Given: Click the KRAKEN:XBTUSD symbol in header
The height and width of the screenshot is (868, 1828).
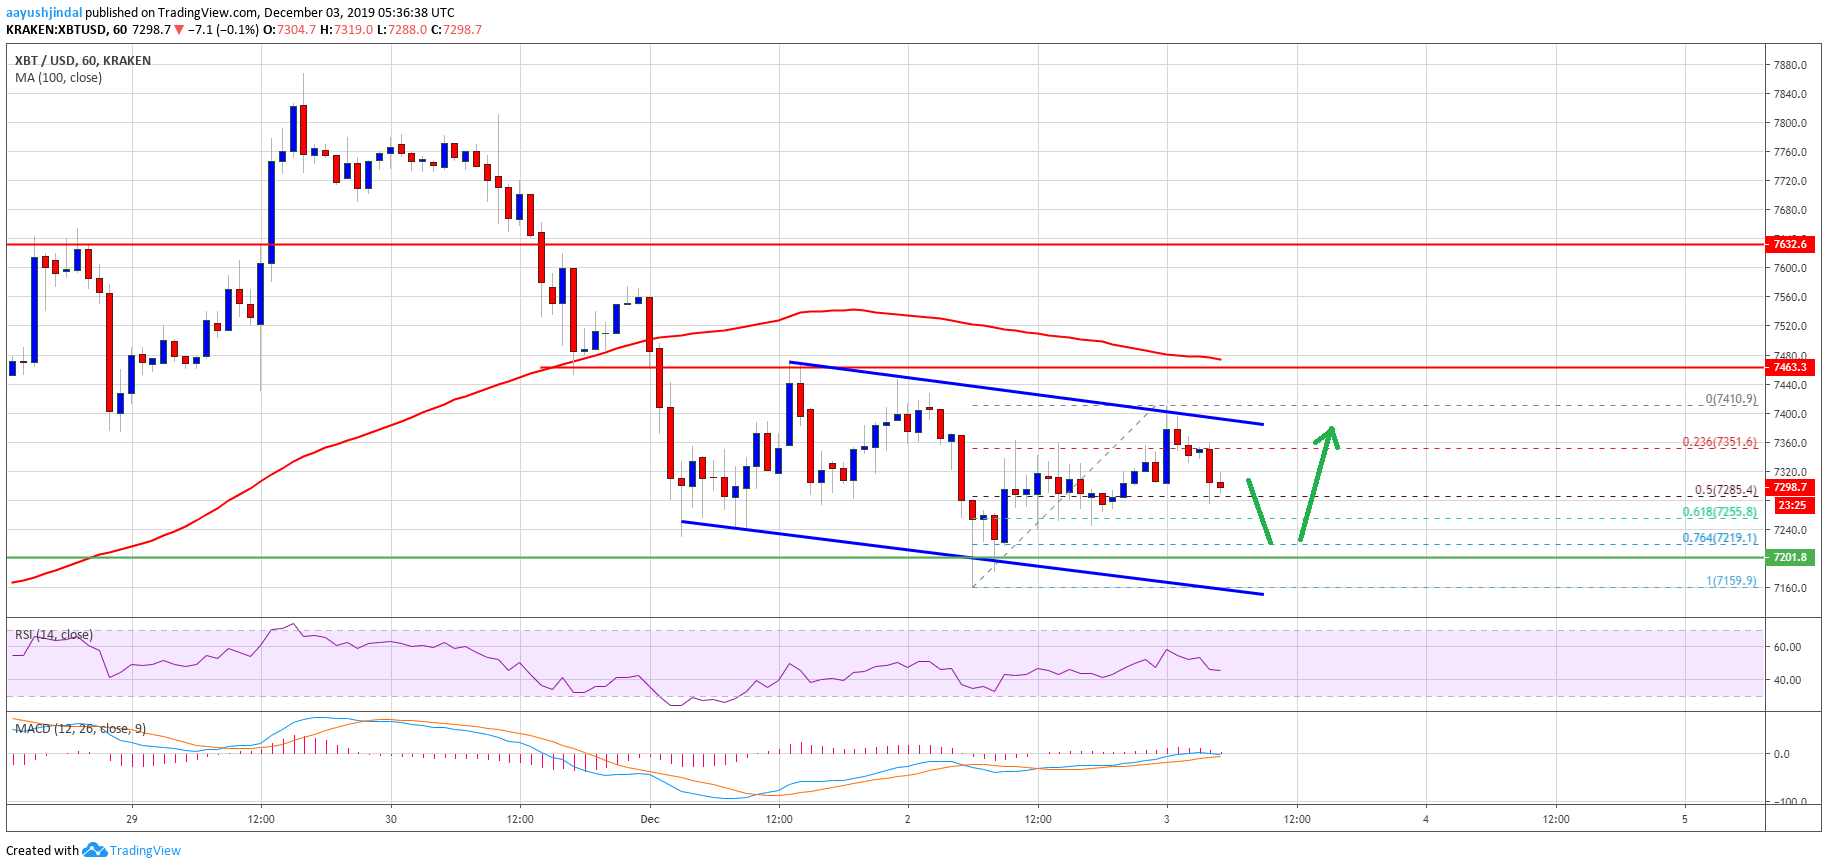Looking at the screenshot, I should [x=57, y=30].
